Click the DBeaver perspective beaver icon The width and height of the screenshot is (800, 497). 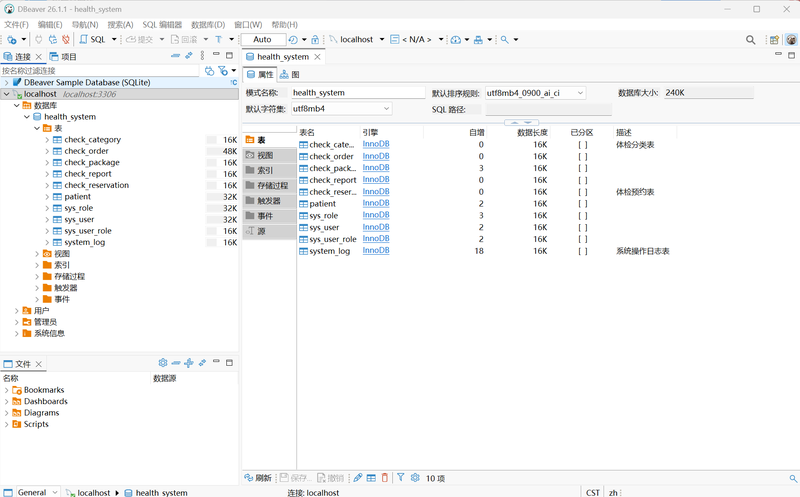pyautogui.click(x=791, y=39)
